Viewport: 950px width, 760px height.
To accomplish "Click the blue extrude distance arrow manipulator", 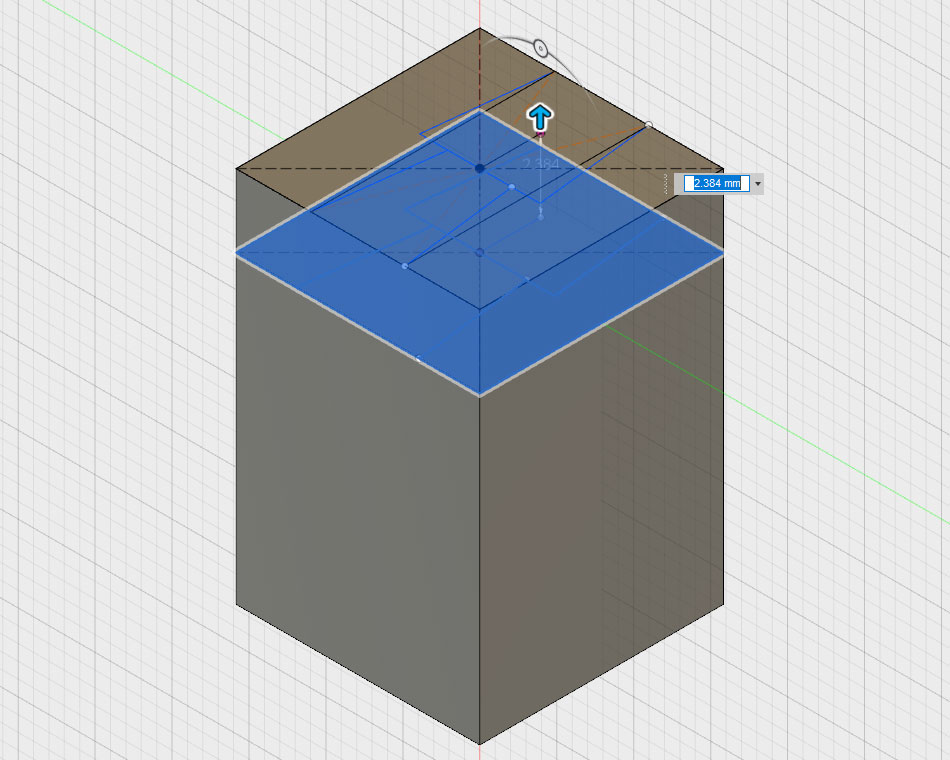I will pyautogui.click(x=540, y=114).
